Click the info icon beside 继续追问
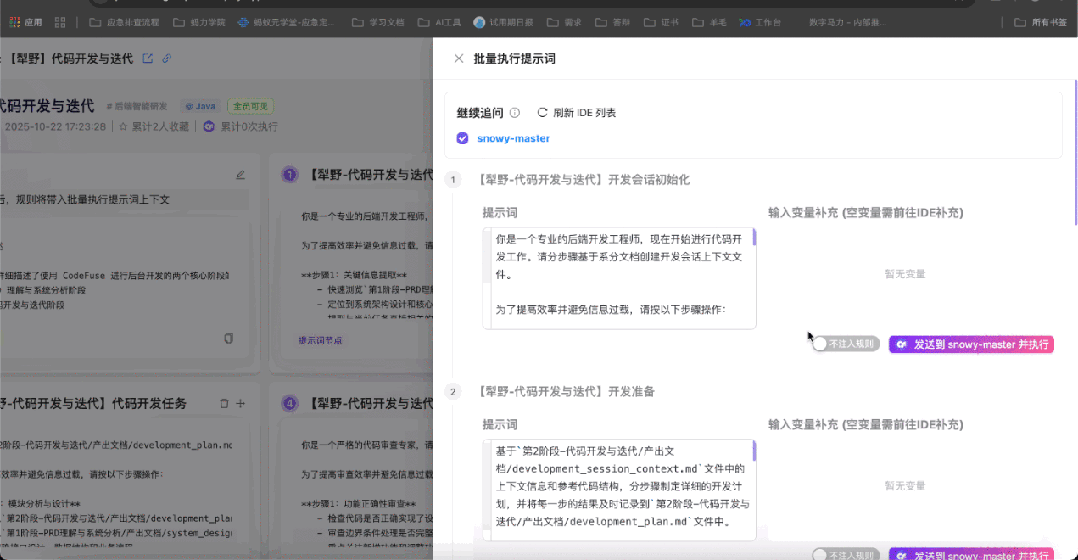Image resolution: width=1078 pixels, height=560 pixels. click(515, 113)
